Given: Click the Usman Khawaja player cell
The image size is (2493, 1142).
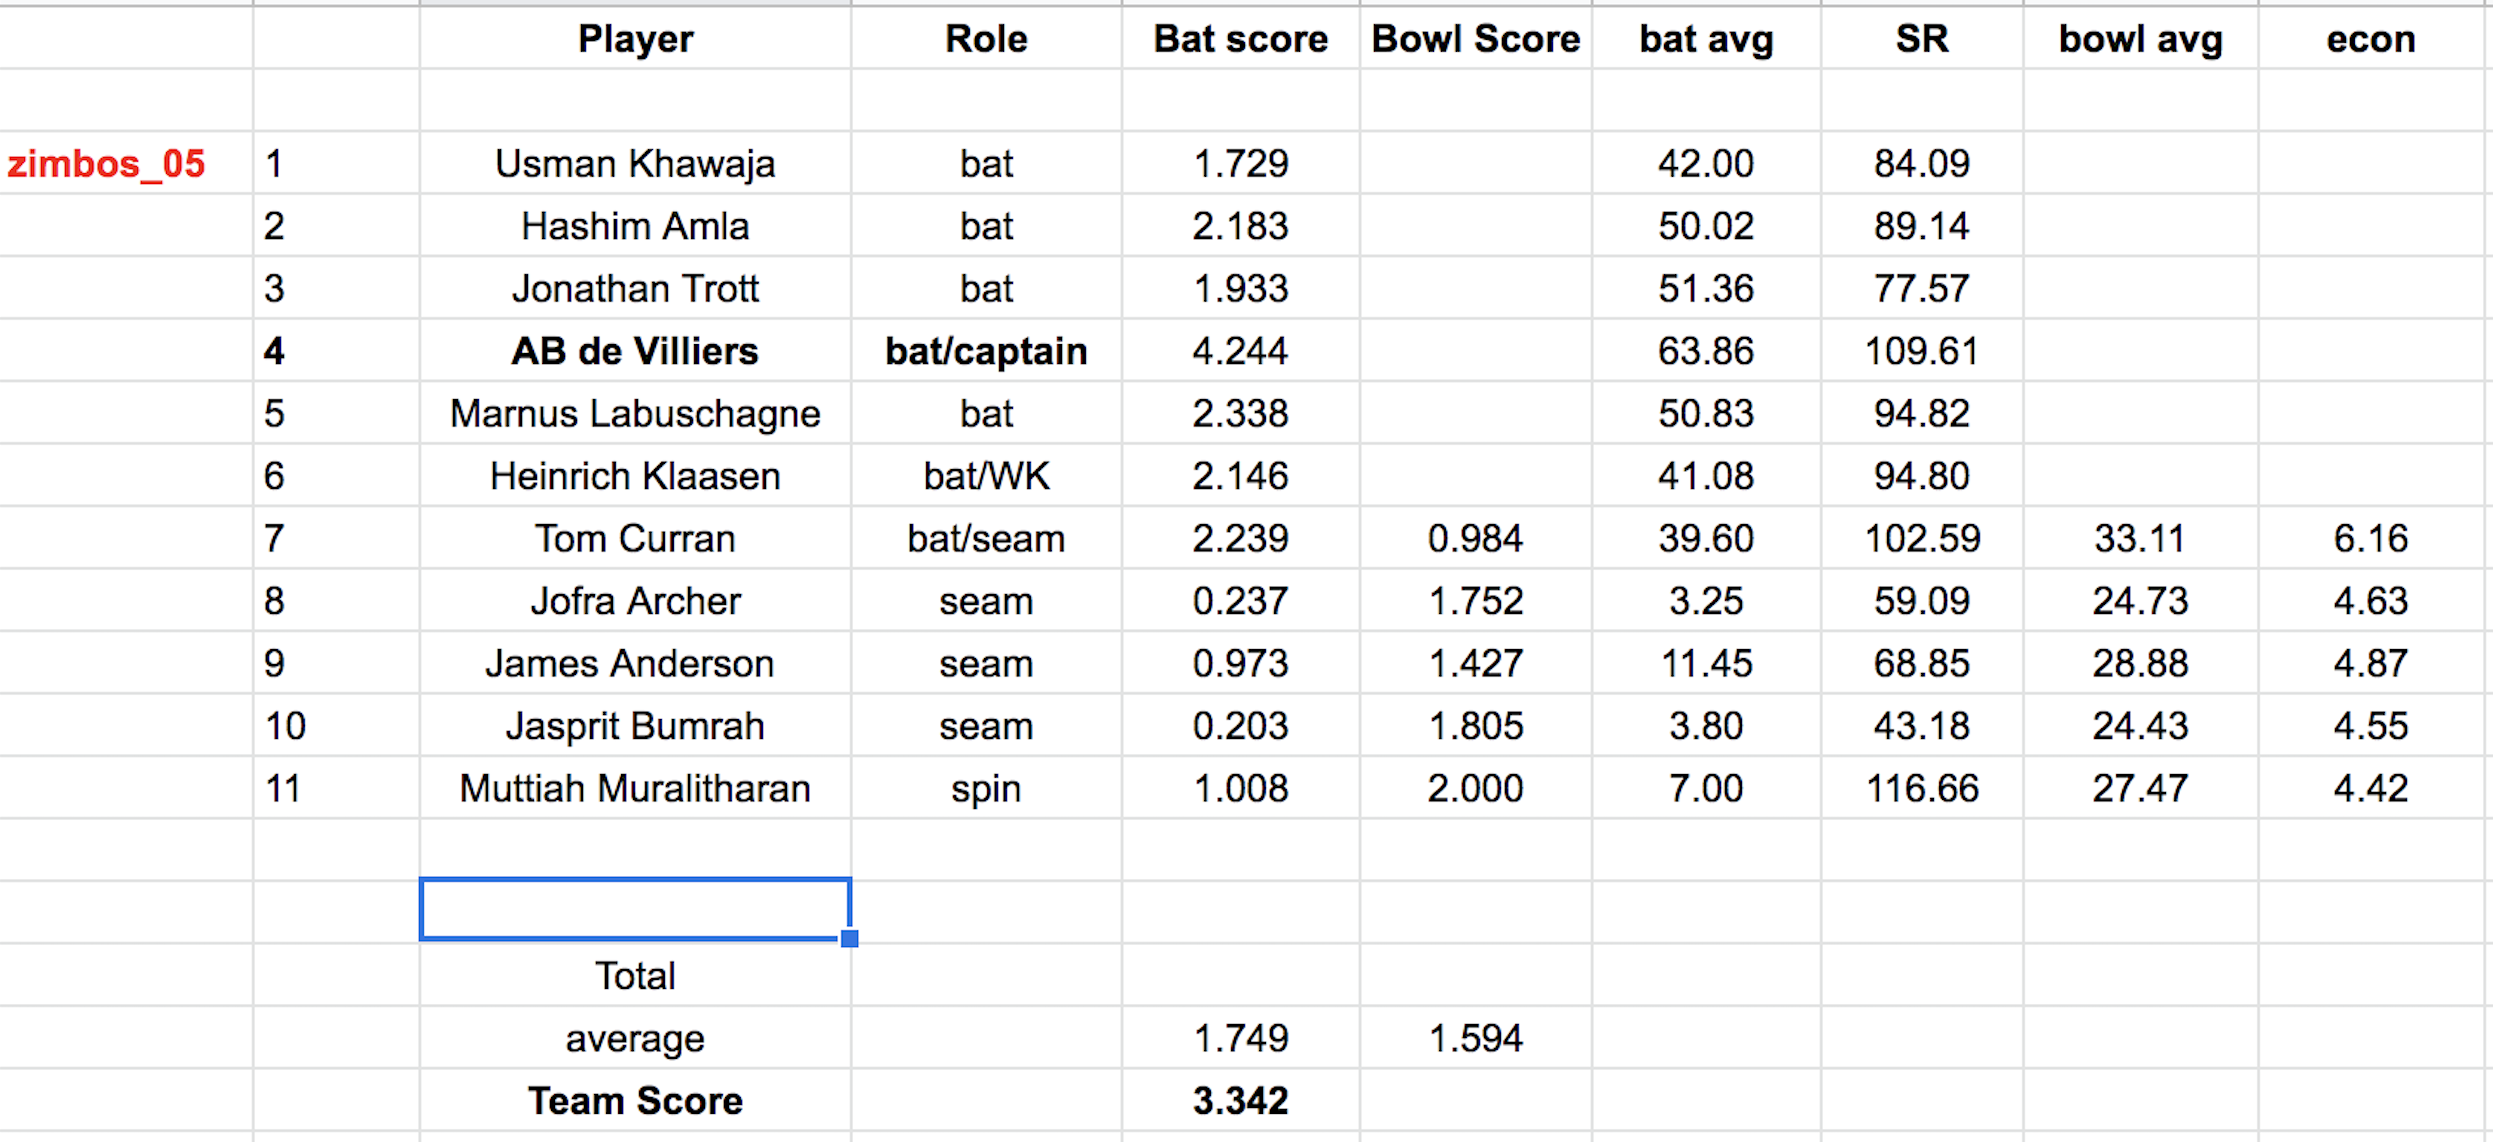Looking at the screenshot, I should tap(635, 163).
